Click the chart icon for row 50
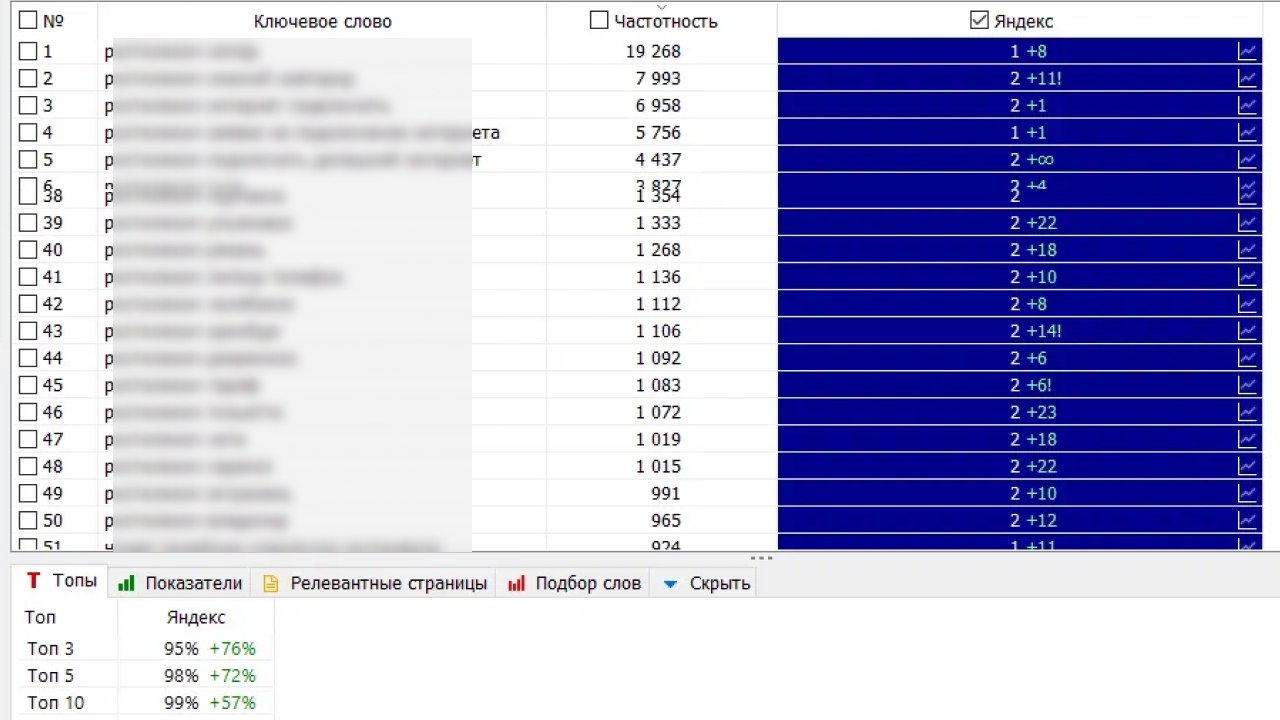The height and width of the screenshot is (720, 1280). point(1247,519)
